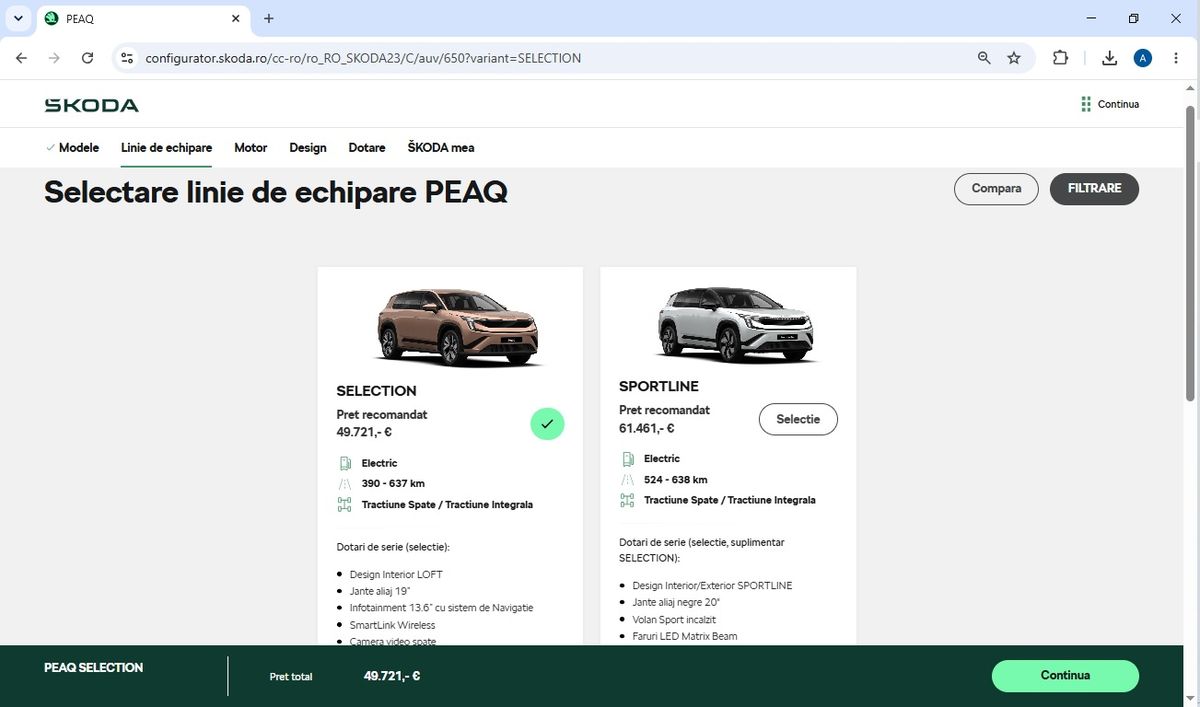This screenshot has width=1200, height=707.
Task: Switch to the Design tab
Action: tap(308, 147)
